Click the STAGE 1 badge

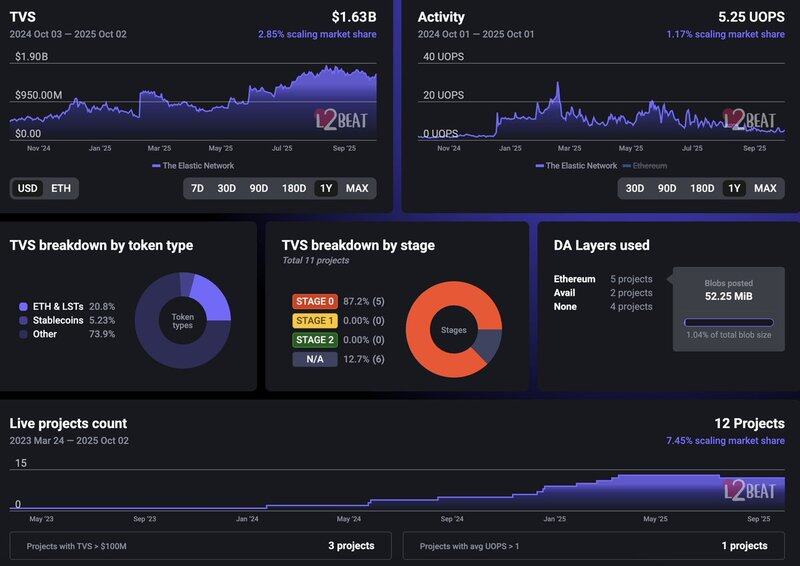(x=314, y=321)
